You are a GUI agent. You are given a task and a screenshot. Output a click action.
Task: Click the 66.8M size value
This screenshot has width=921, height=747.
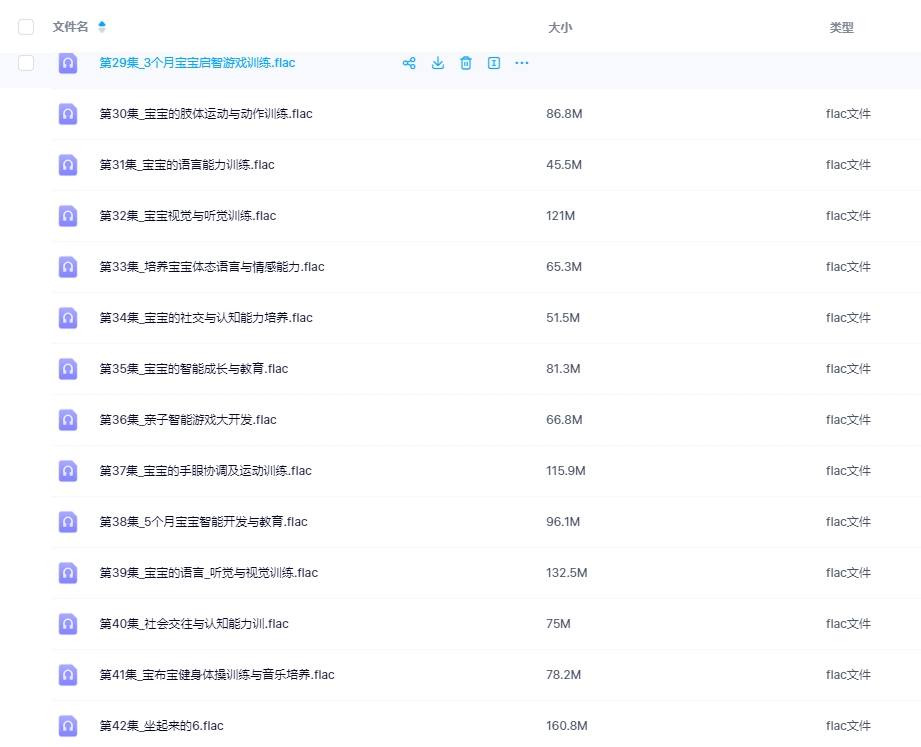pos(564,420)
